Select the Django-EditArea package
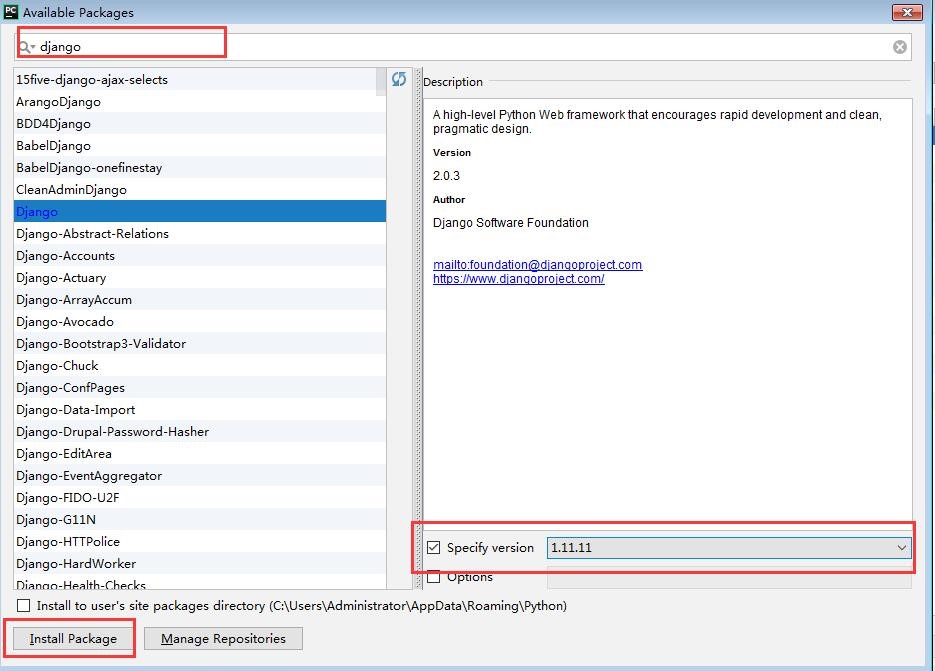Screen dimensions: 935x671 (x=200, y=454)
